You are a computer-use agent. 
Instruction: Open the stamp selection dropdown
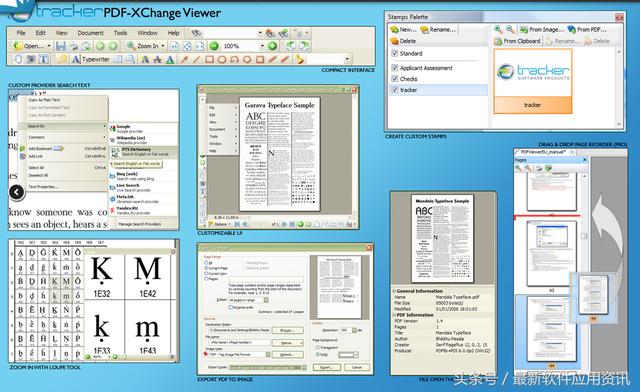(347, 60)
